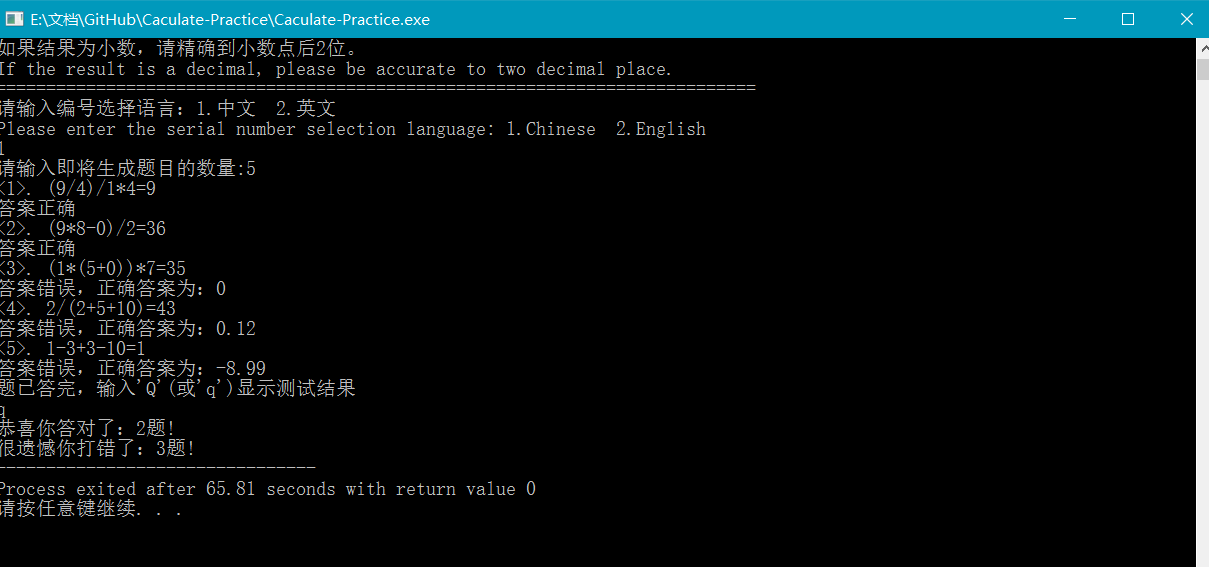1209x567 pixels.
Task: Click the question line (9*8-0)/2=36
Action: pos(83,229)
